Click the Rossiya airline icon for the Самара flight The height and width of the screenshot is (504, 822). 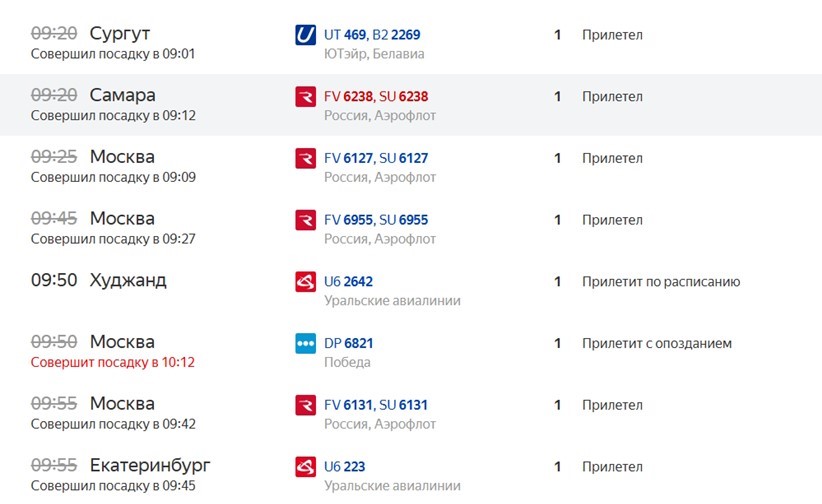tap(306, 97)
